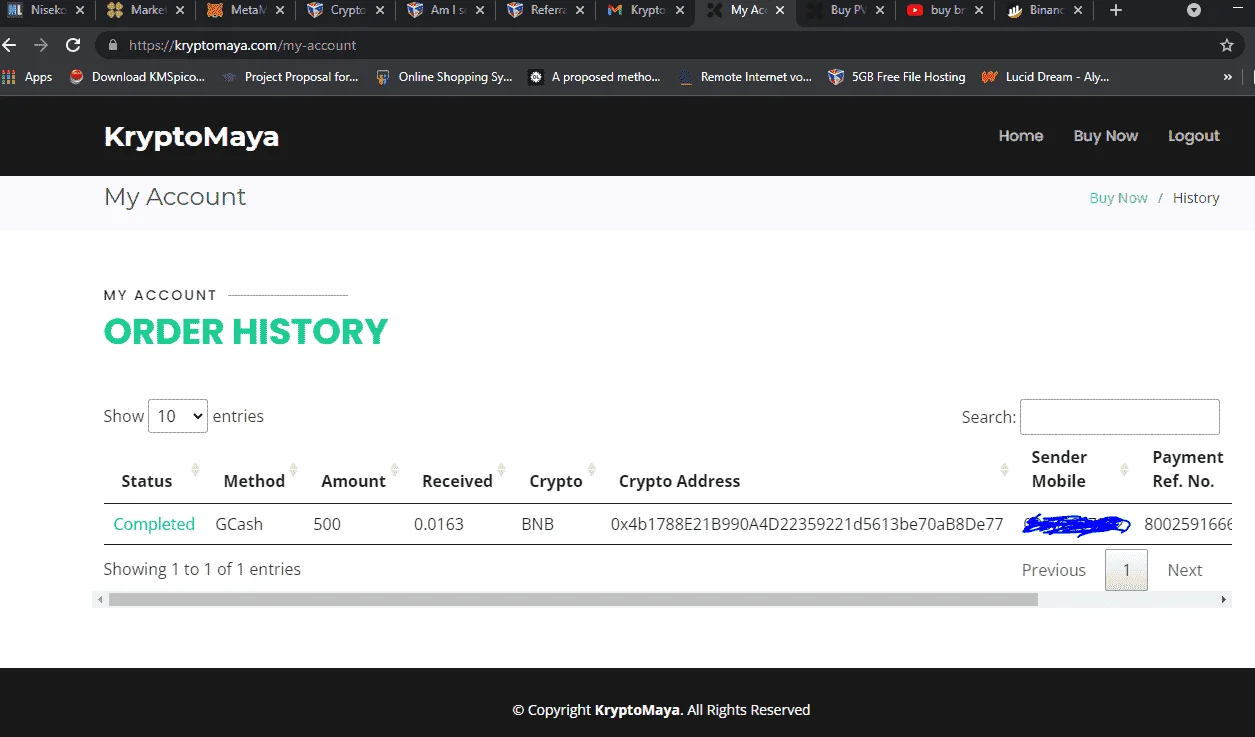1255x737 pixels.
Task: Click the 0.0163 received value
Action: (439, 524)
